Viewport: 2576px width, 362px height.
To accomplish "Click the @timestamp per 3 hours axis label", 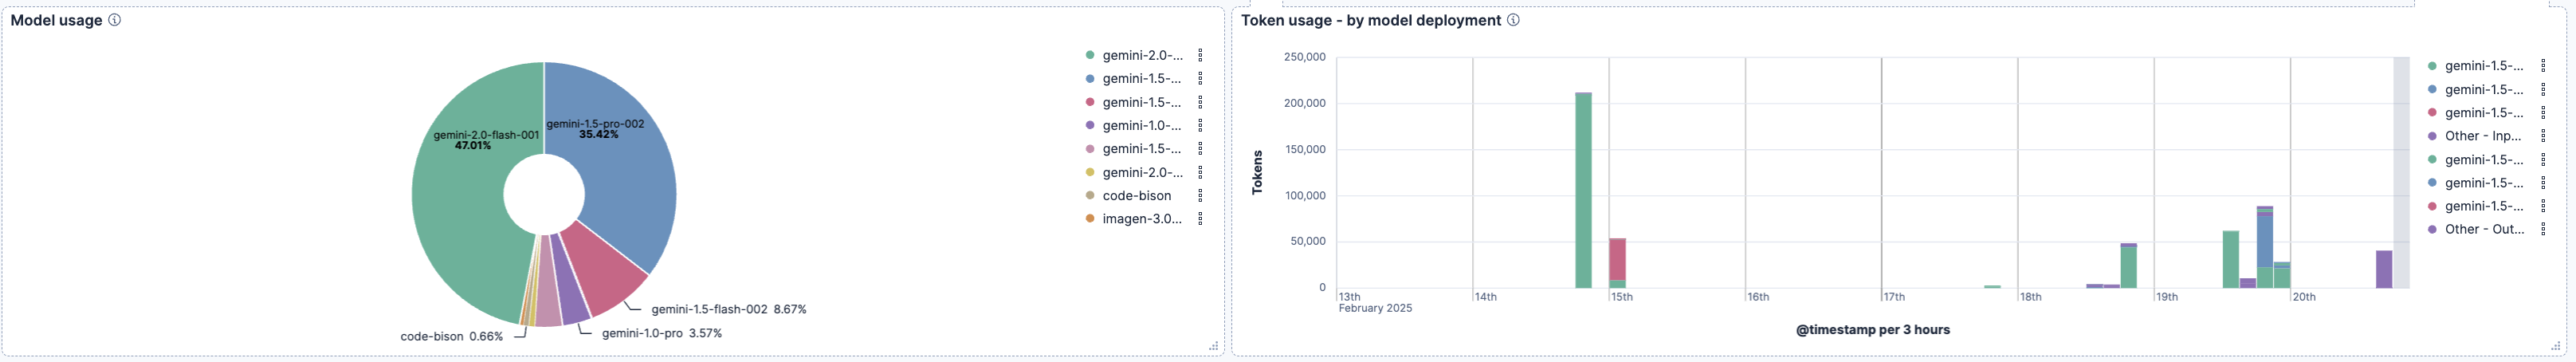I will click(1873, 330).
